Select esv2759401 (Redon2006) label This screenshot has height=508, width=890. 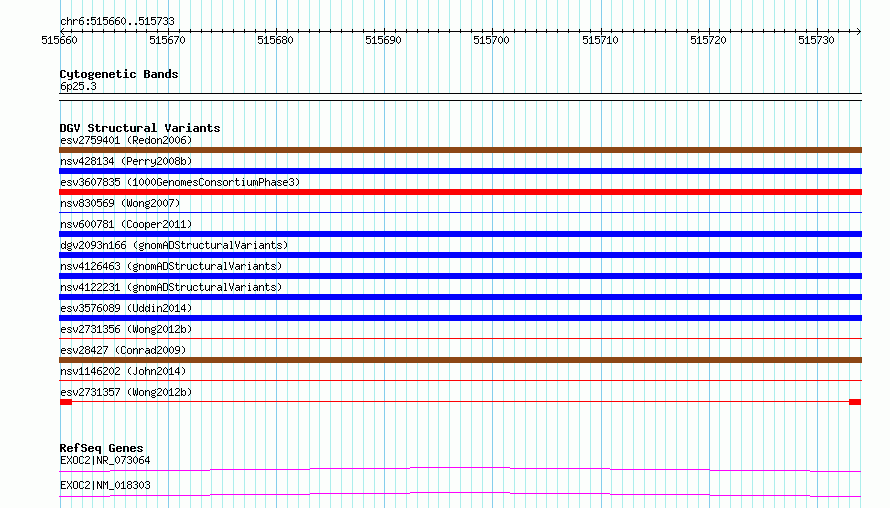coord(126,140)
